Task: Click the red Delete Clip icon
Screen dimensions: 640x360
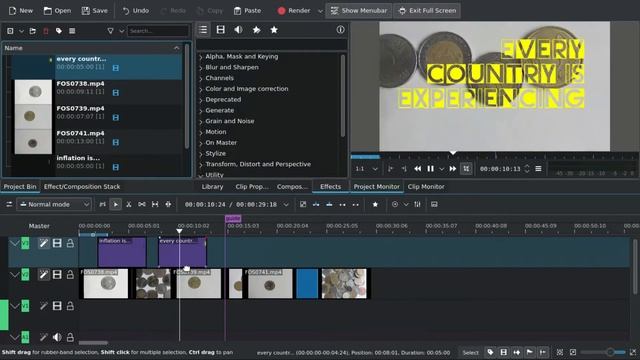Action: 46,31
